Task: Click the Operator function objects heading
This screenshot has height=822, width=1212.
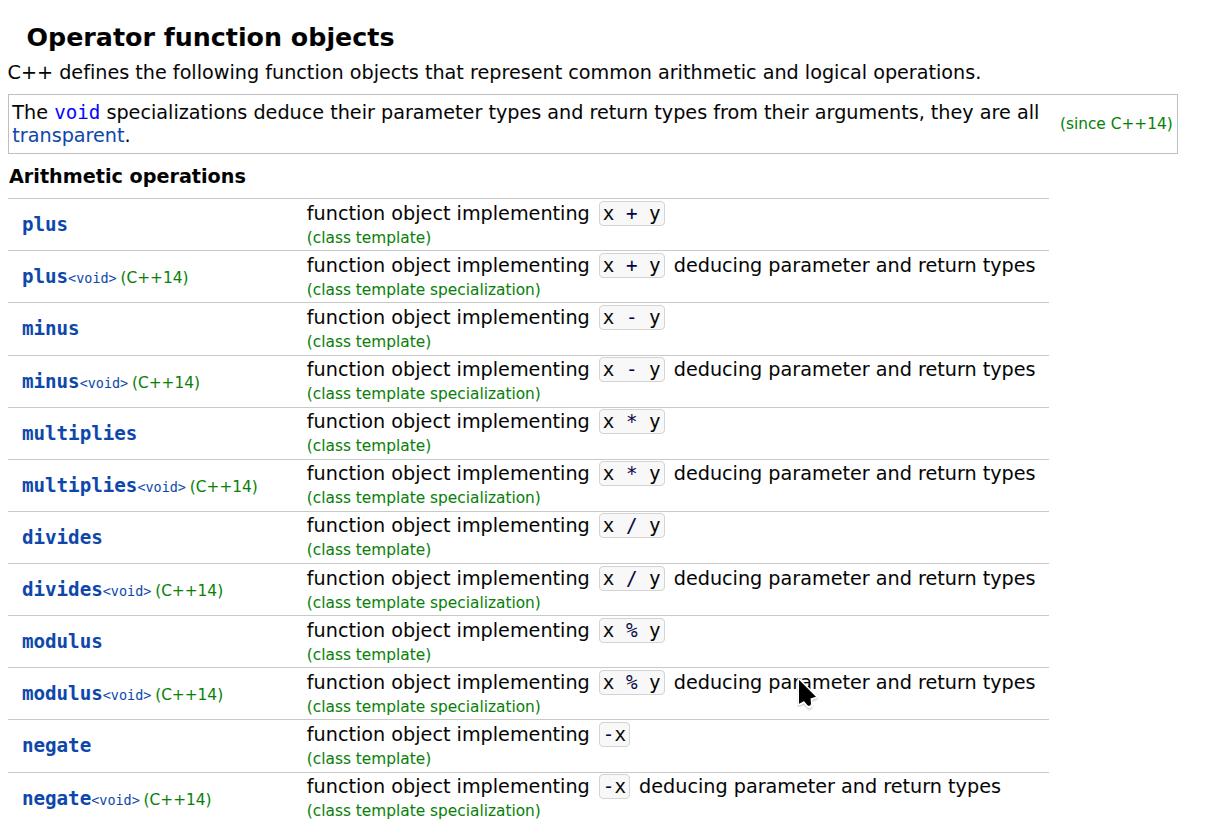Action: coord(210,38)
